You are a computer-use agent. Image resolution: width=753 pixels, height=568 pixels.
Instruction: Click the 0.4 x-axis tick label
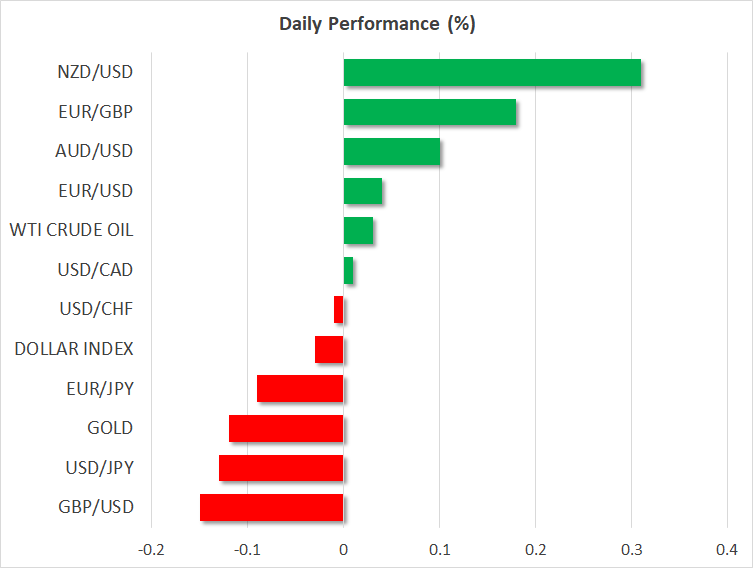coord(727,549)
